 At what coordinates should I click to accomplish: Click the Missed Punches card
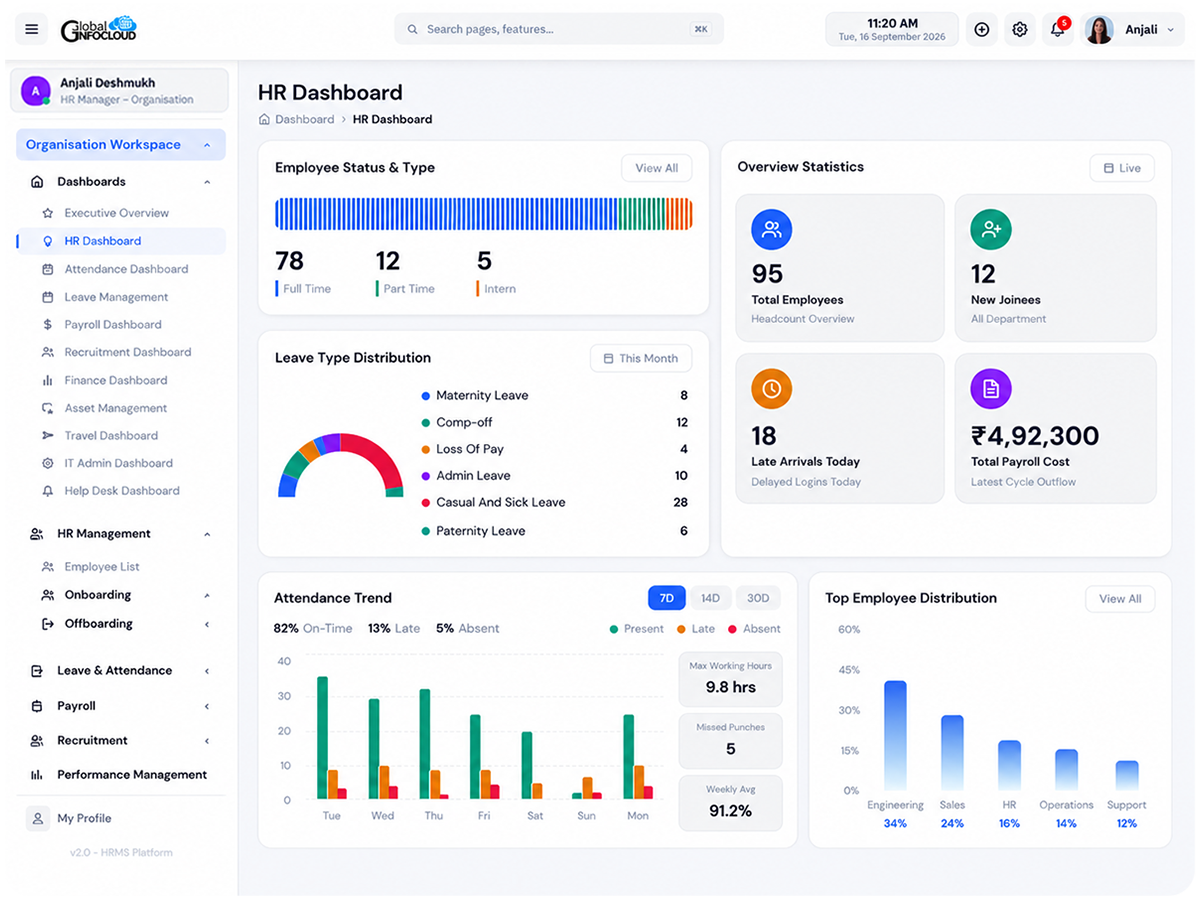pos(730,741)
